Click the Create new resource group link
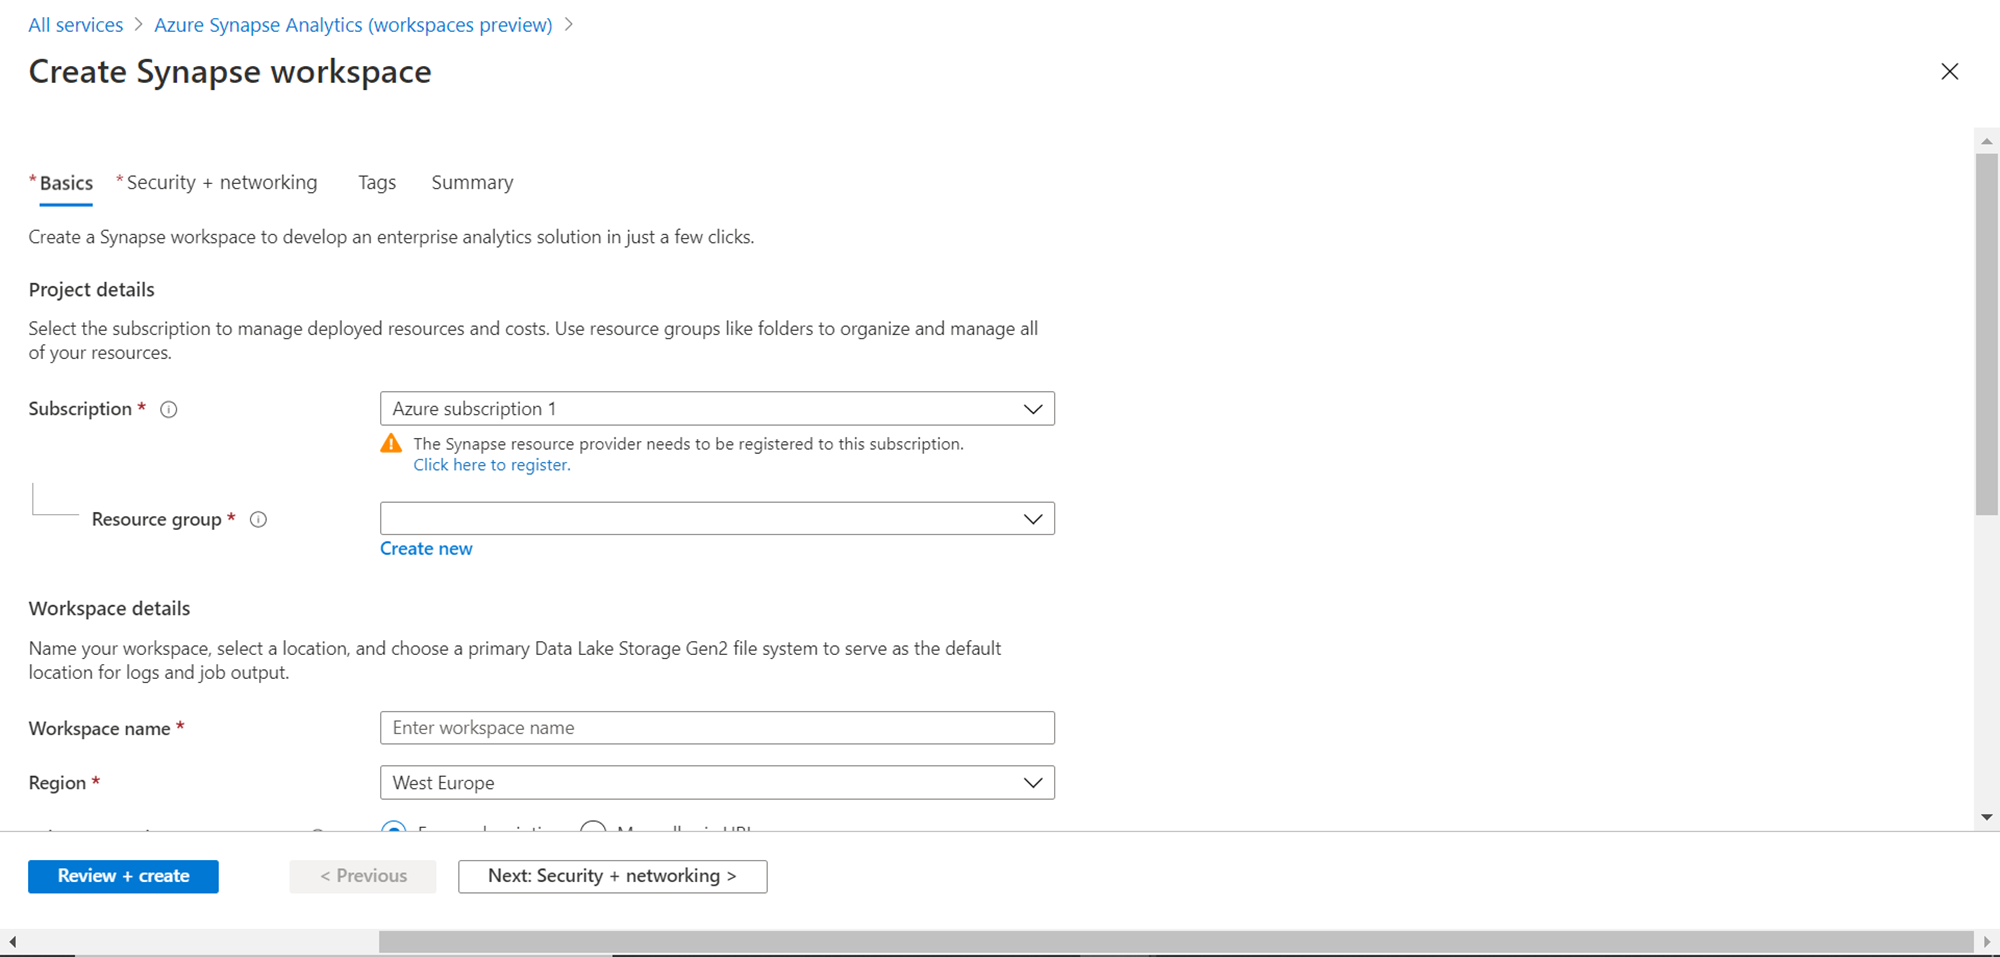Viewport: 2000px width, 957px height. [426, 549]
